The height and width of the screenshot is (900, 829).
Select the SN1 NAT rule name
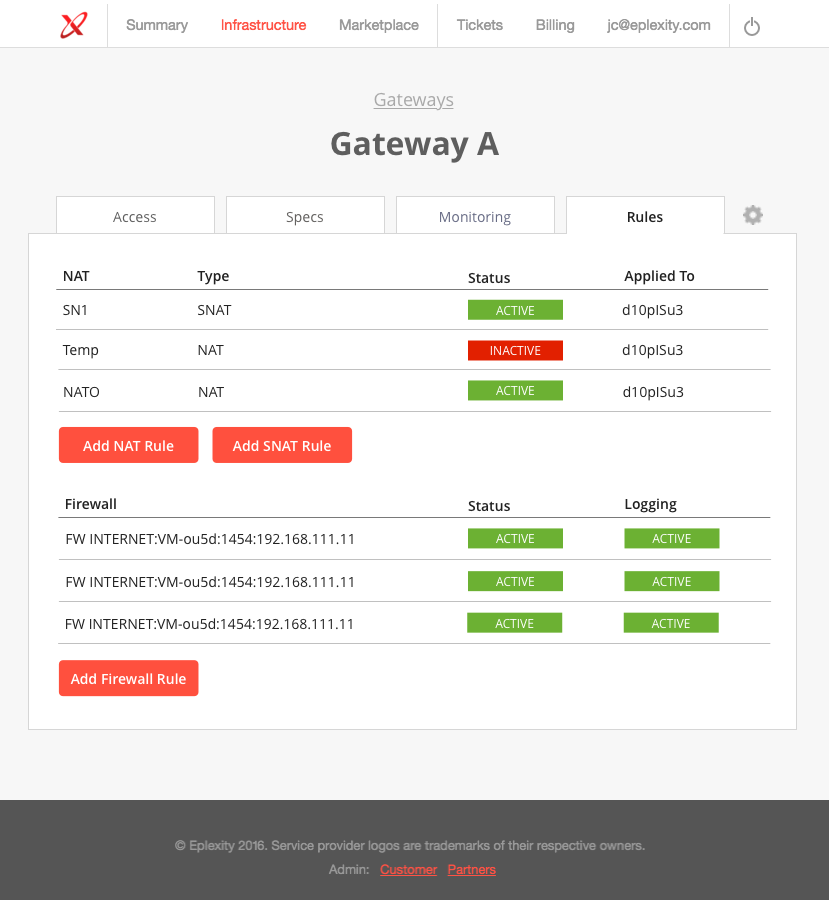click(75, 310)
